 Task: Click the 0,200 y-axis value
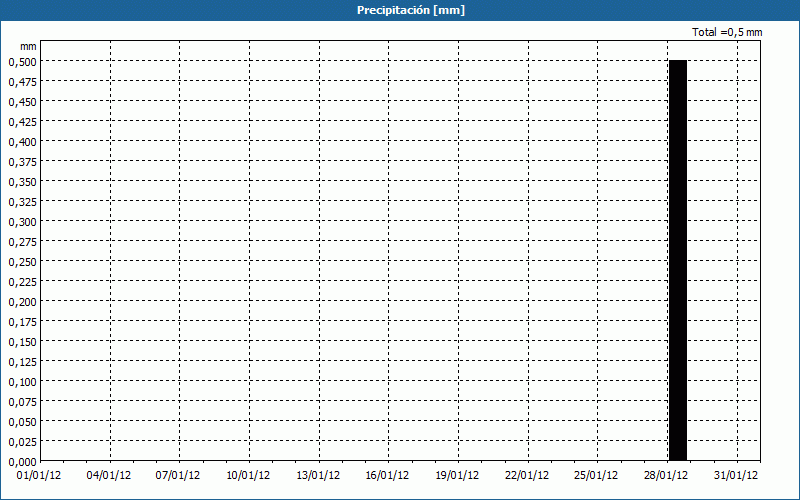pos(23,302)
